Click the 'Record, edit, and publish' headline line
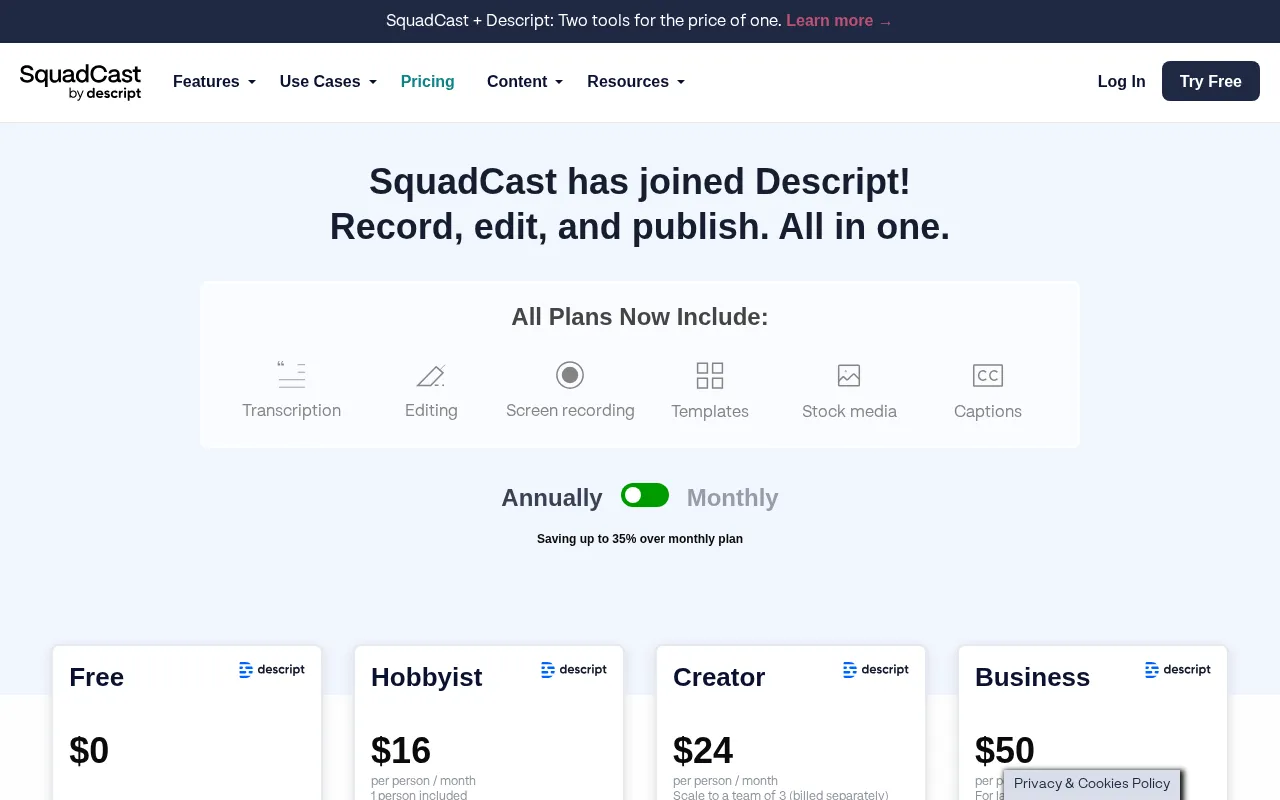 pyautogui.click(x=640, y=227)
